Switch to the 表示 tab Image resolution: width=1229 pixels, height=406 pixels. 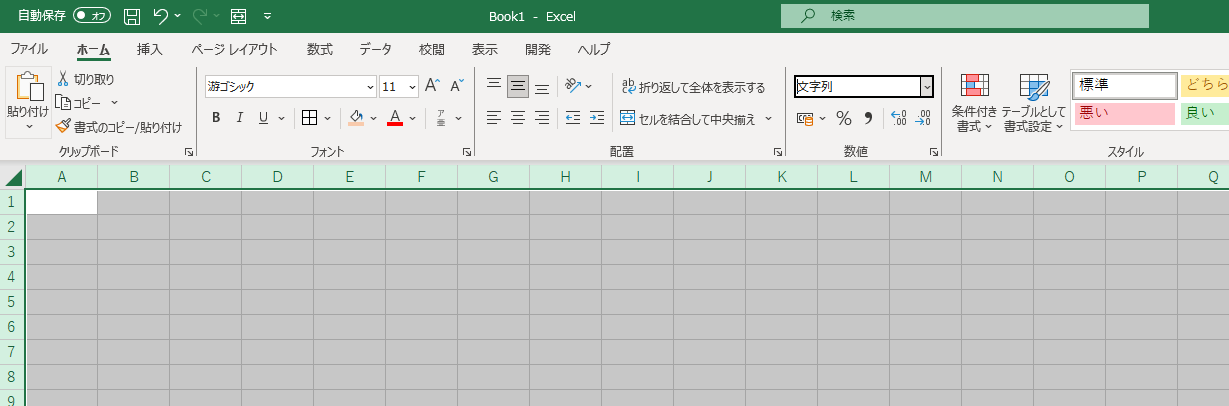(485, 48)
